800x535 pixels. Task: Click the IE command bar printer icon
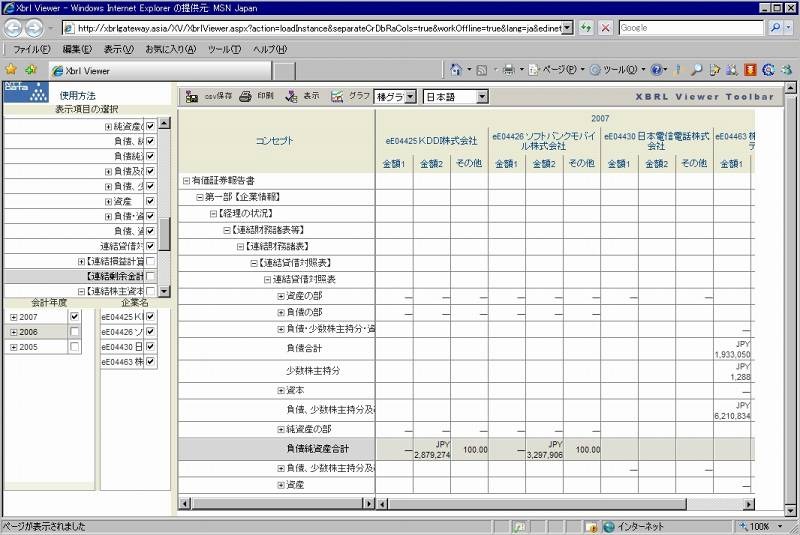pyautogui.click(x=508, y=70)
